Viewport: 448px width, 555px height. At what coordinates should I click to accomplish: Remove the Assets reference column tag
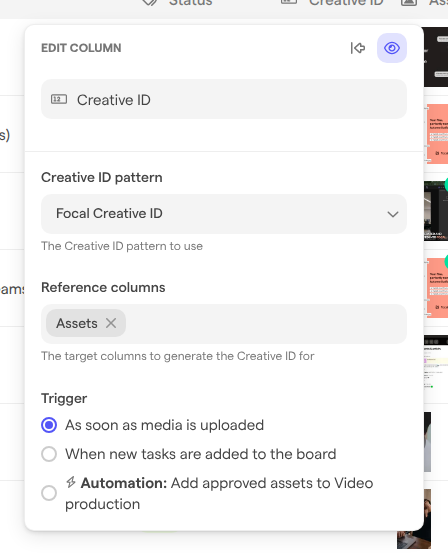click(111, 323)
